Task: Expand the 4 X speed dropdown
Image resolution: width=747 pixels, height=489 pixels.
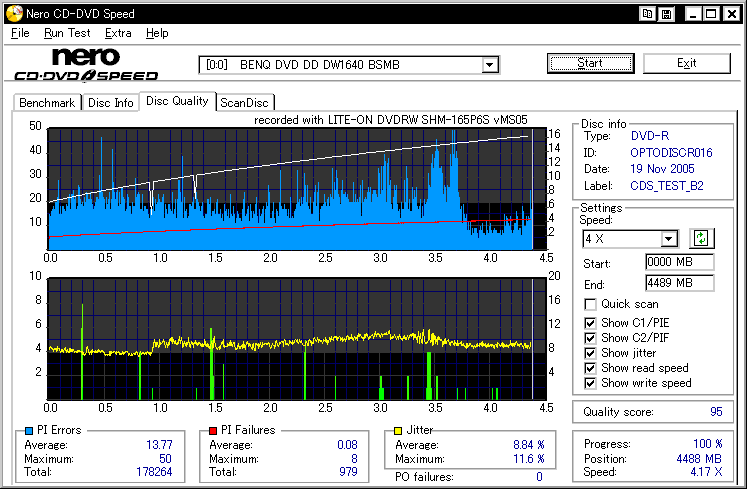Action: coord(669,239)
